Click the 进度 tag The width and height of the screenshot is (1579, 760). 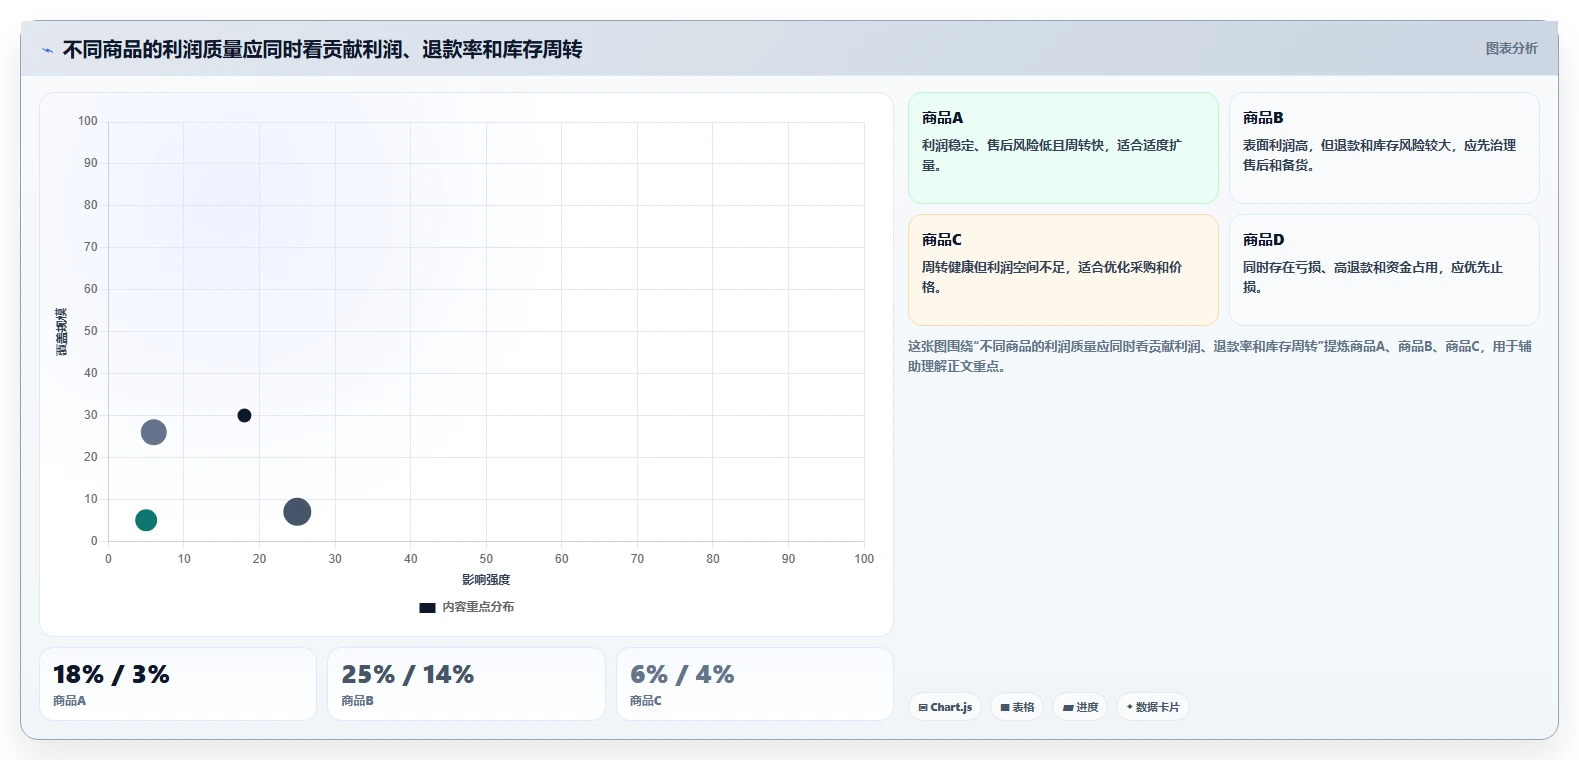[1080, 707]
